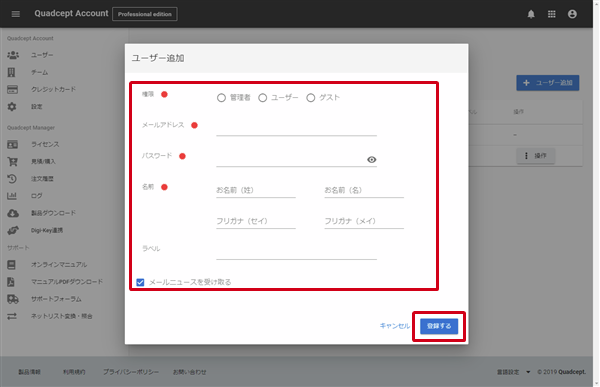Open the 製品ダウンロード menu item
The height and width of the screenshot is (387, 600).
[54, 213]
